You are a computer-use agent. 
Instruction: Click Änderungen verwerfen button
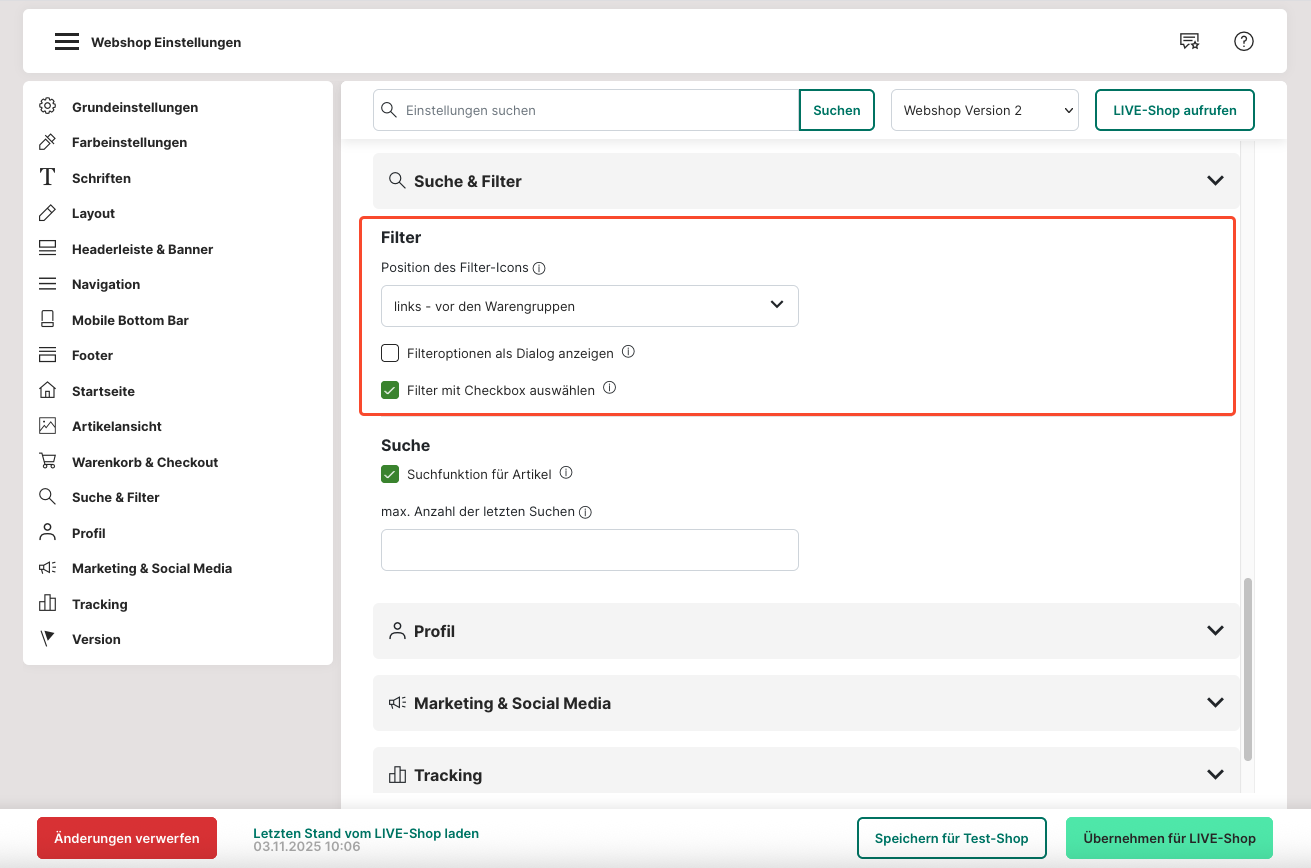pos(127,838)
